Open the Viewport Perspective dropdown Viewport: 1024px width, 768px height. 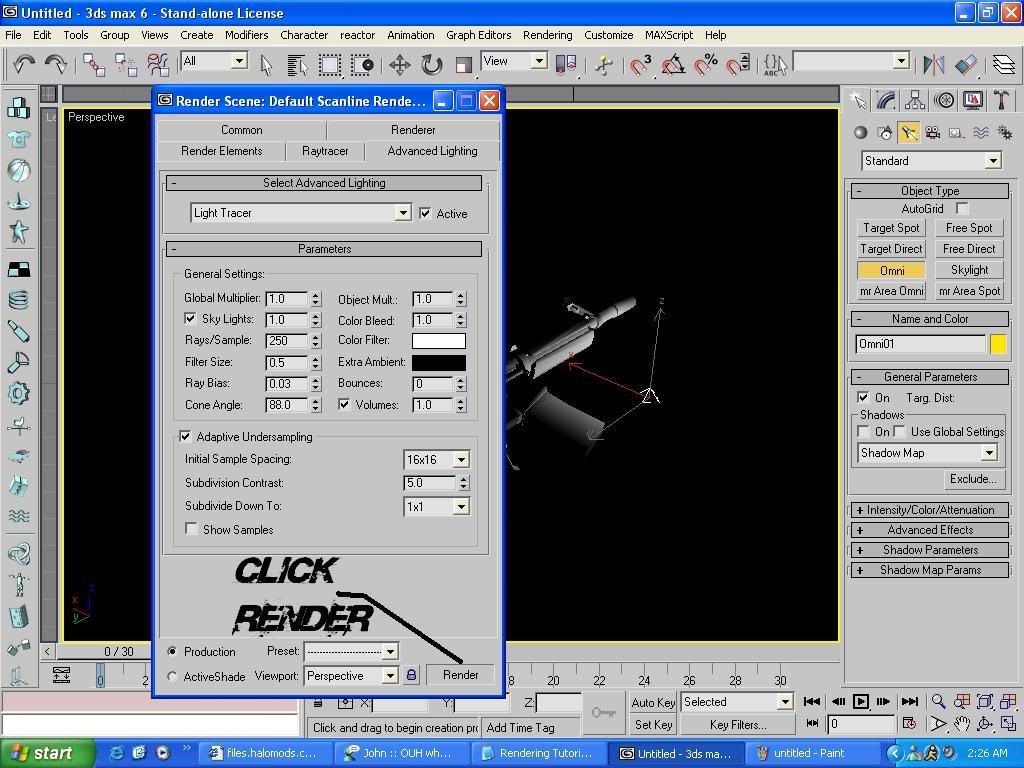coord(390,675)
